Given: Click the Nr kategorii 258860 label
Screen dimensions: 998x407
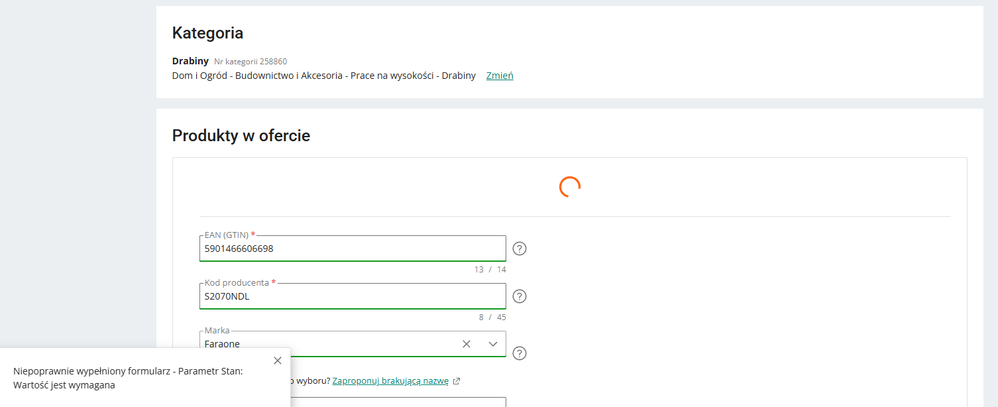Looking at the screenshot, I should [x=250, y=62].
